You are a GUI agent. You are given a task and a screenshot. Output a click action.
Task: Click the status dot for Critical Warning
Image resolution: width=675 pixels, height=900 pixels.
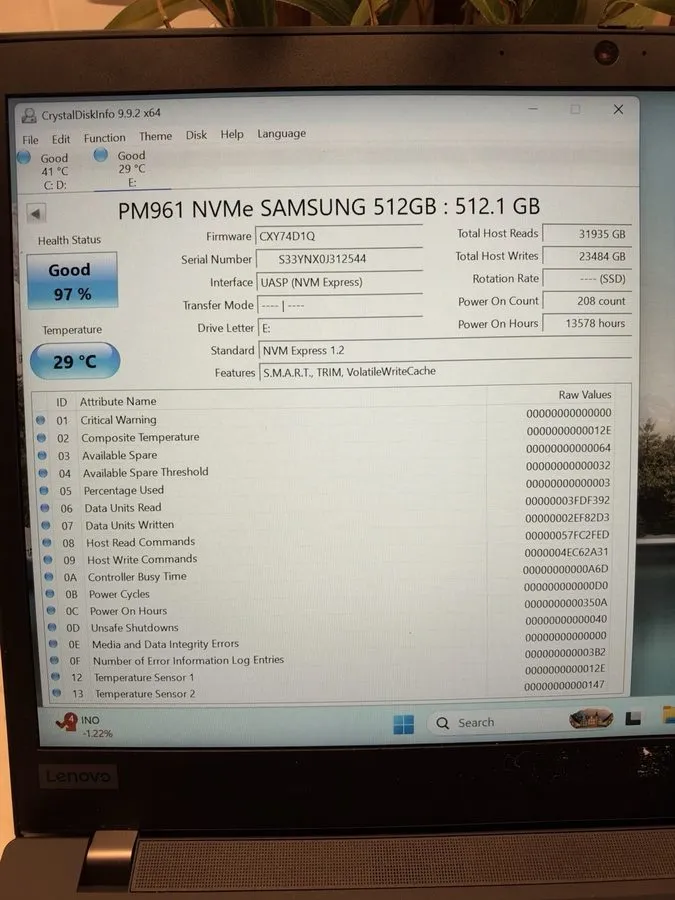click(x=40, y=420)
